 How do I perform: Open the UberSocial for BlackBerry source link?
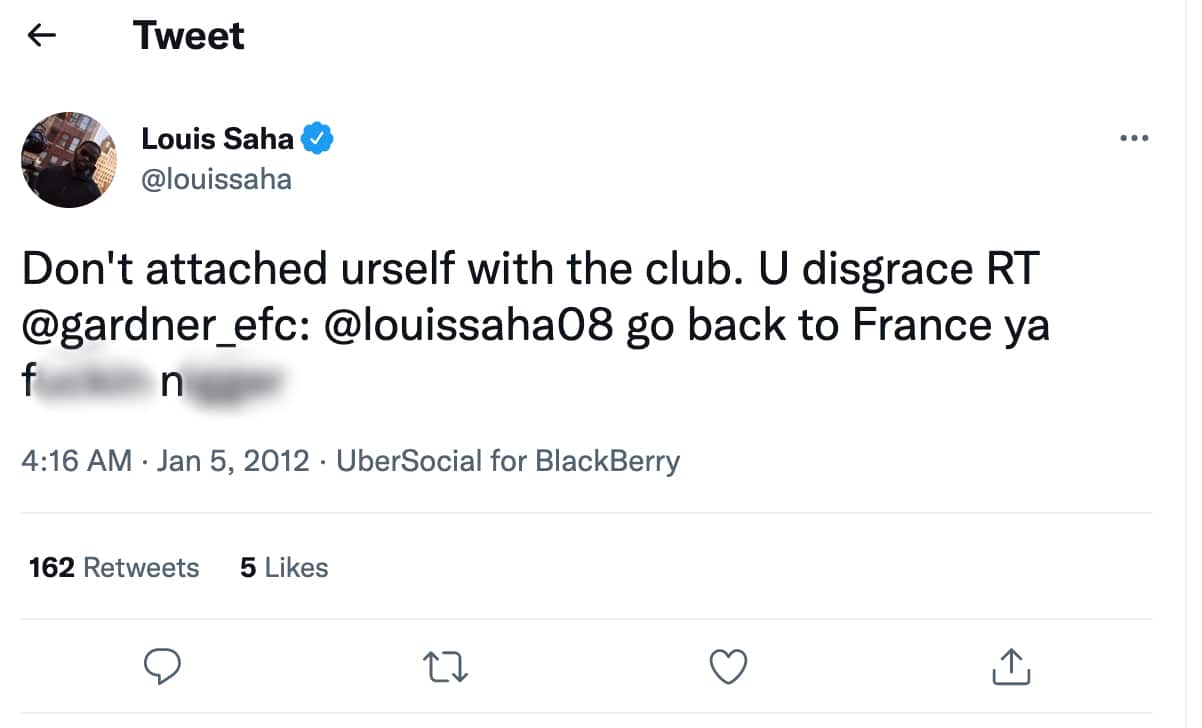click(509, 460)
